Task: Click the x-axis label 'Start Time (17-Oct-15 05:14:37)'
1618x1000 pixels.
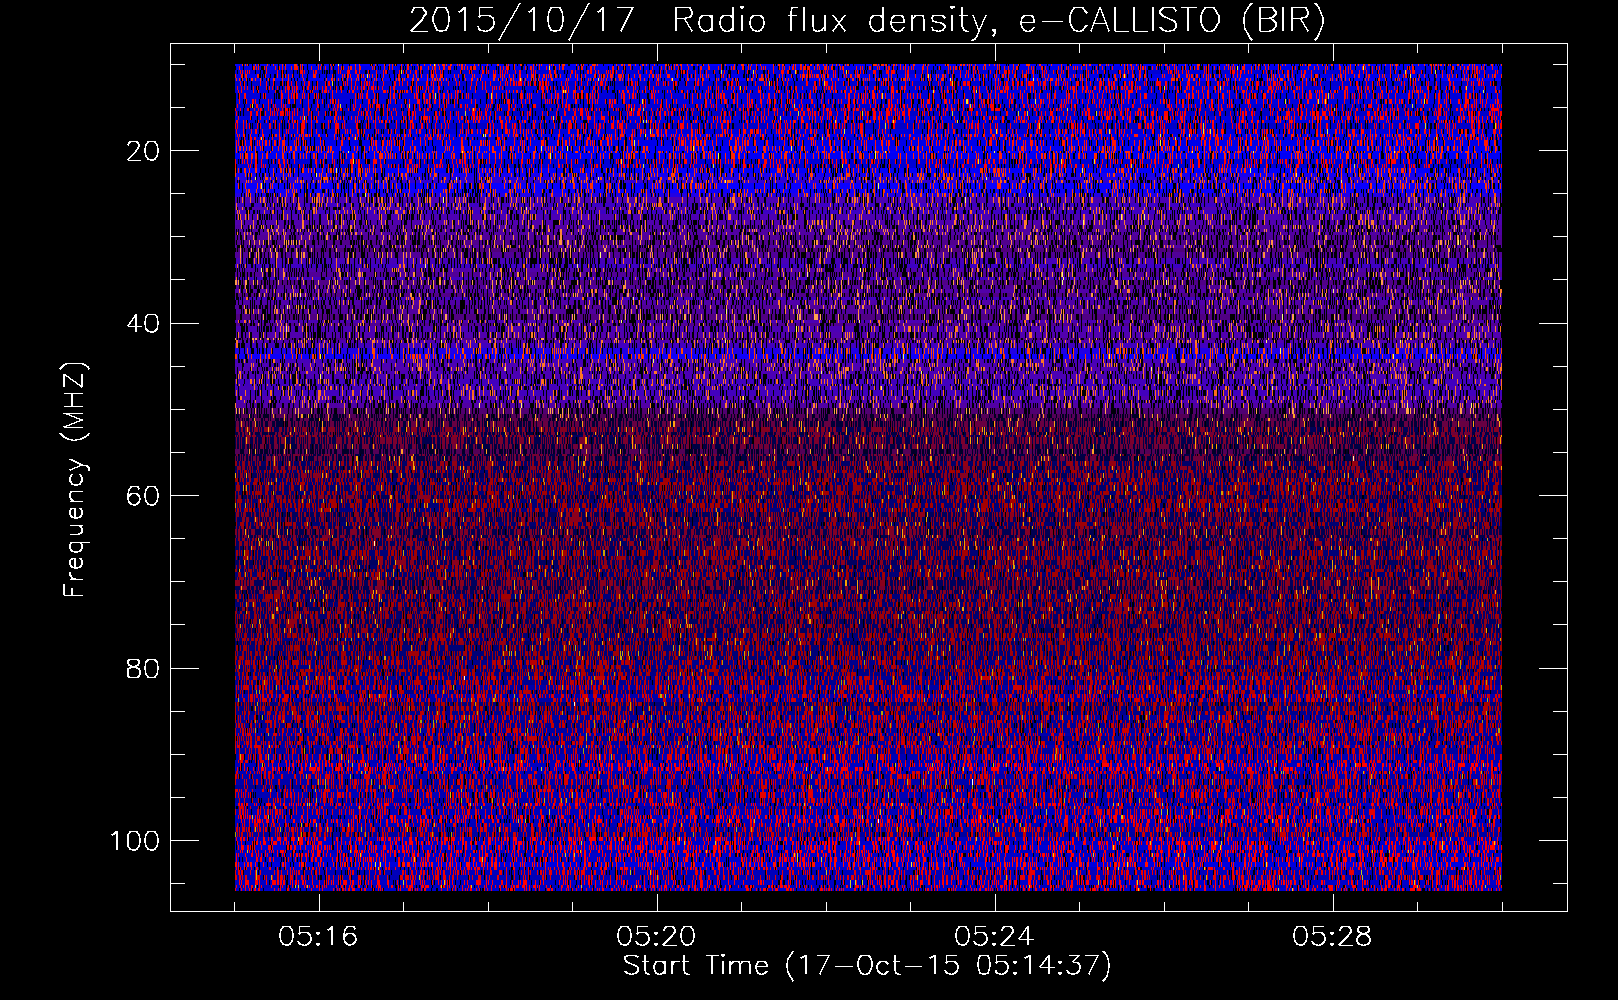Action: (867, 966)
